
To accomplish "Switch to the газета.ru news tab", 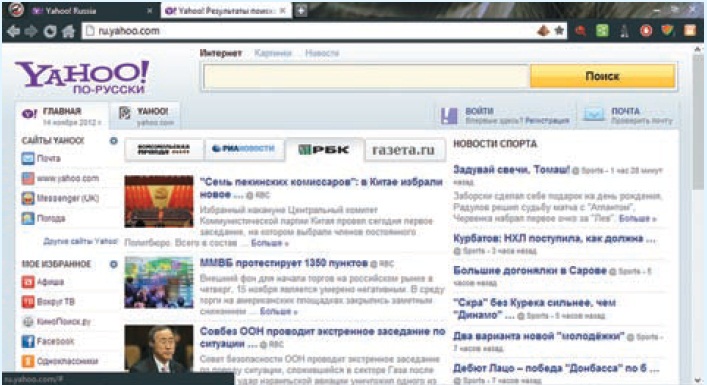I will 404,150.
